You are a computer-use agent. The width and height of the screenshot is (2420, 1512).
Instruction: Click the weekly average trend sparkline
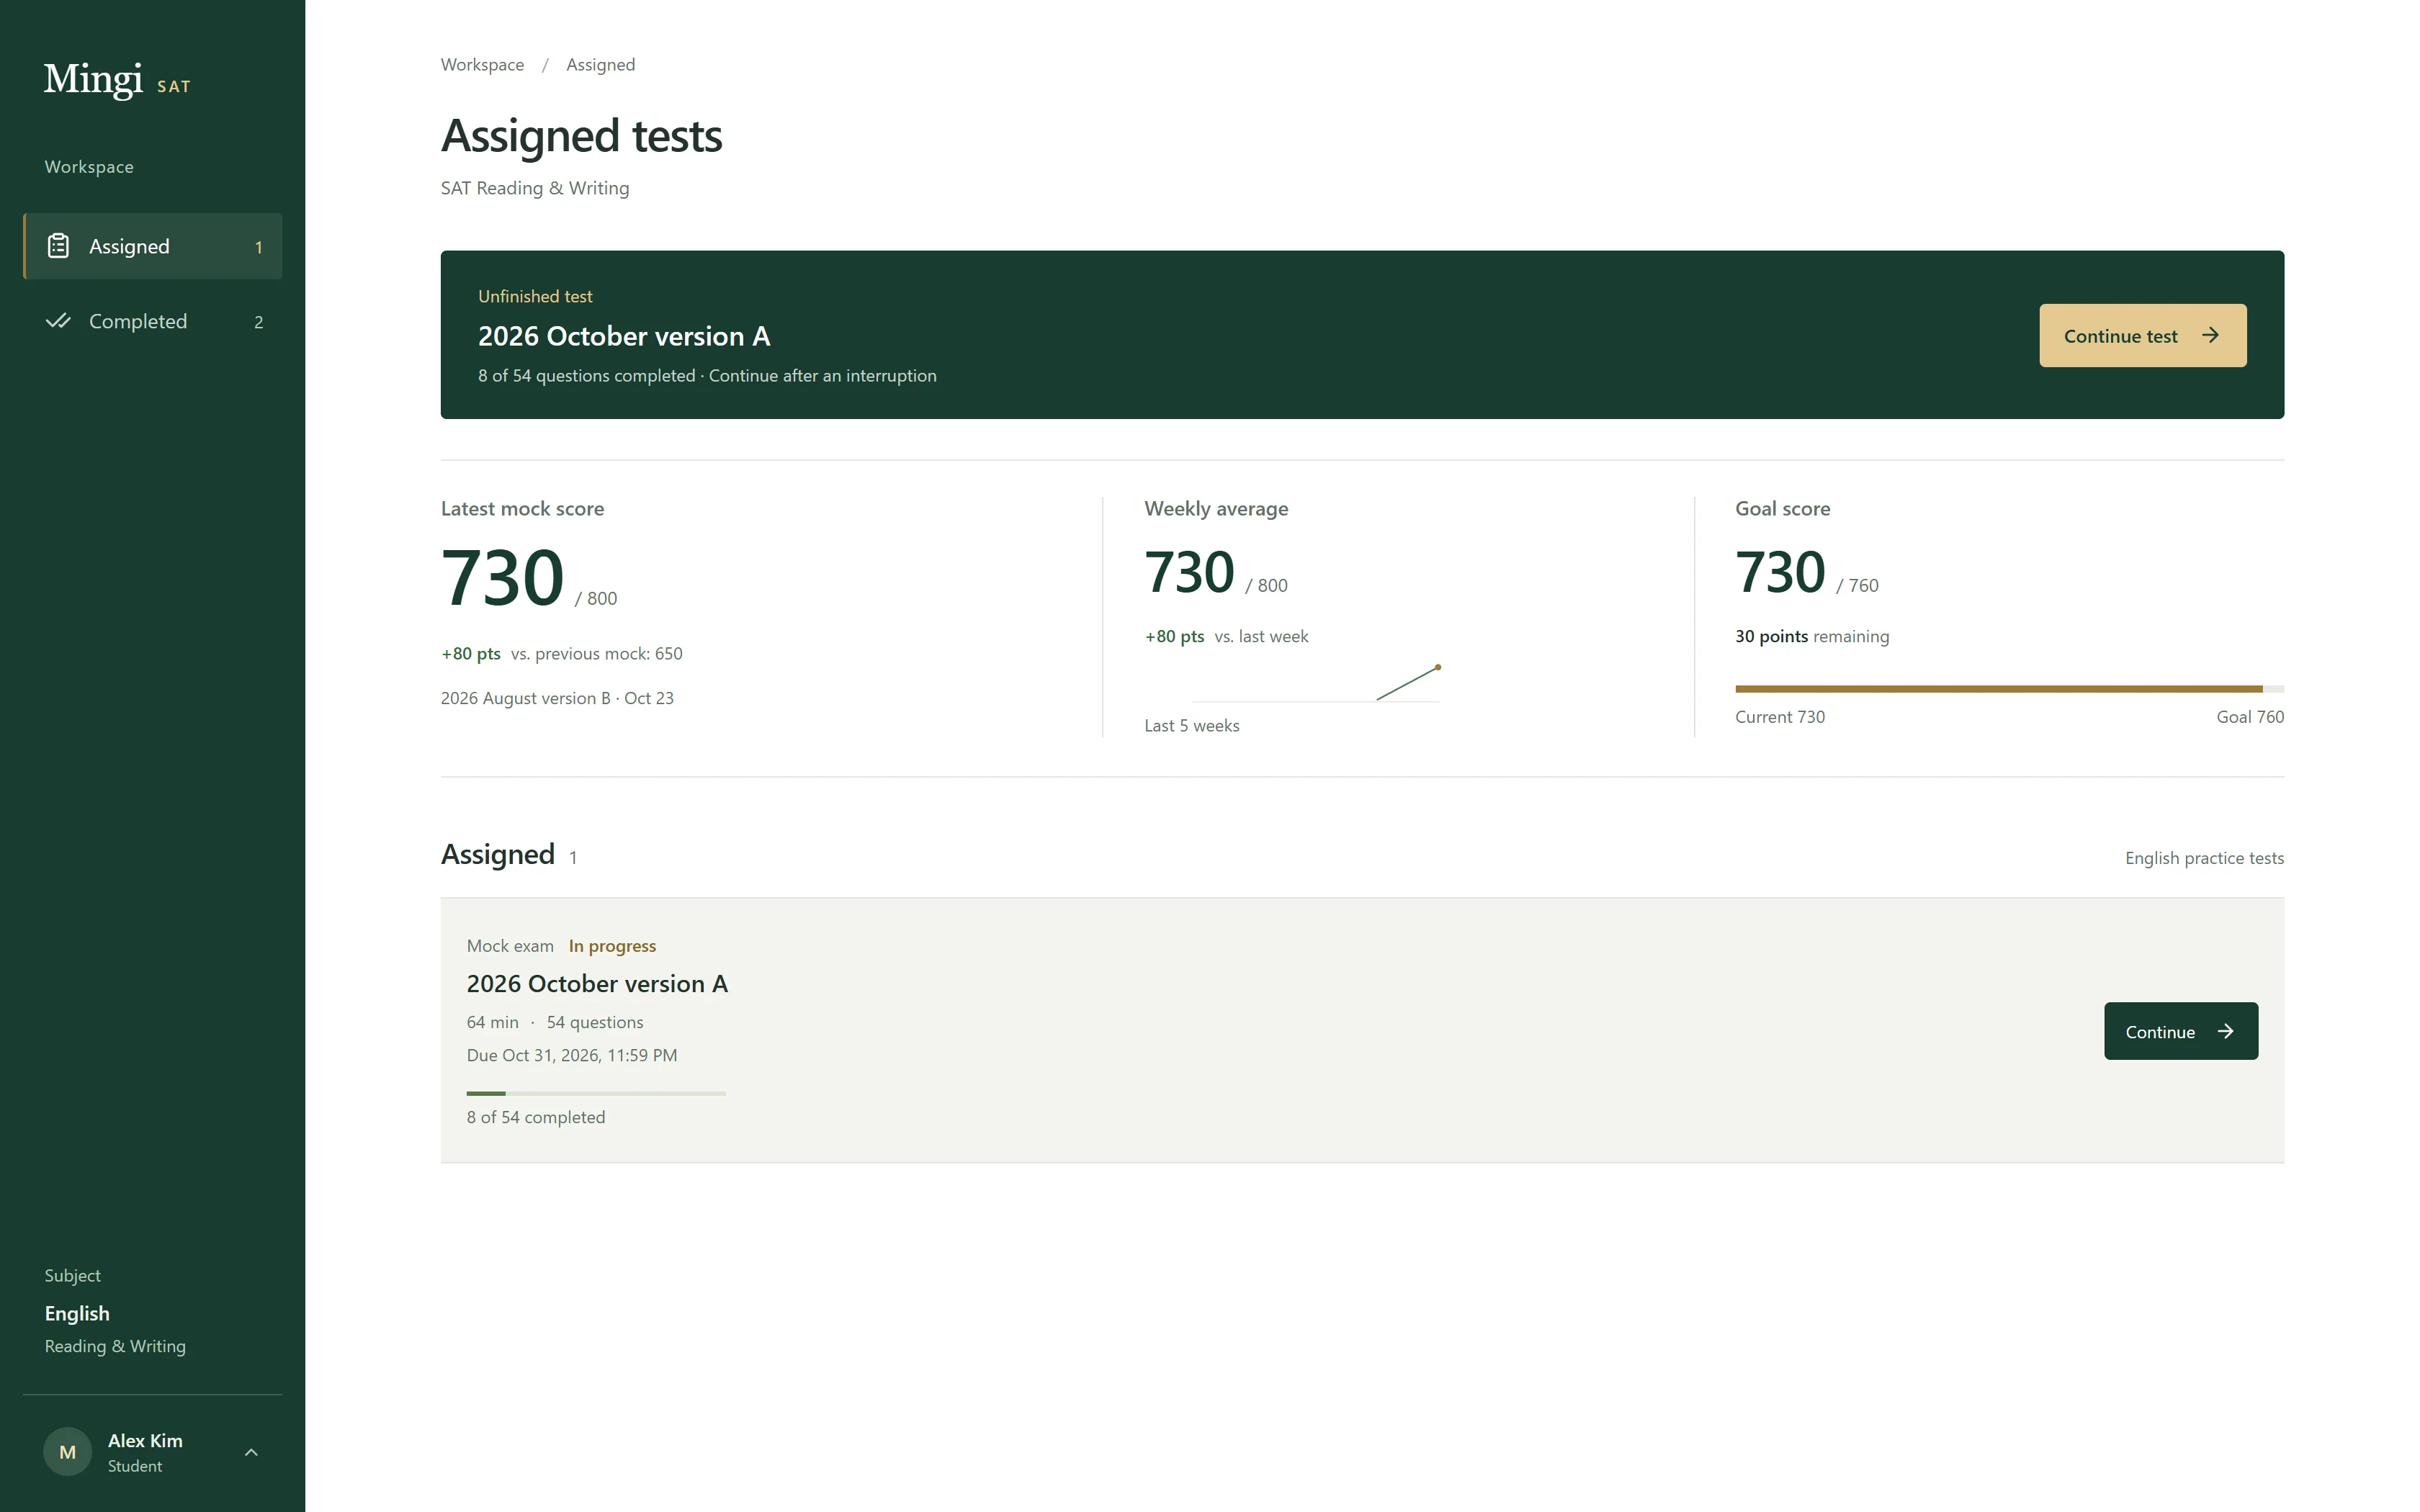(1315, 683)
